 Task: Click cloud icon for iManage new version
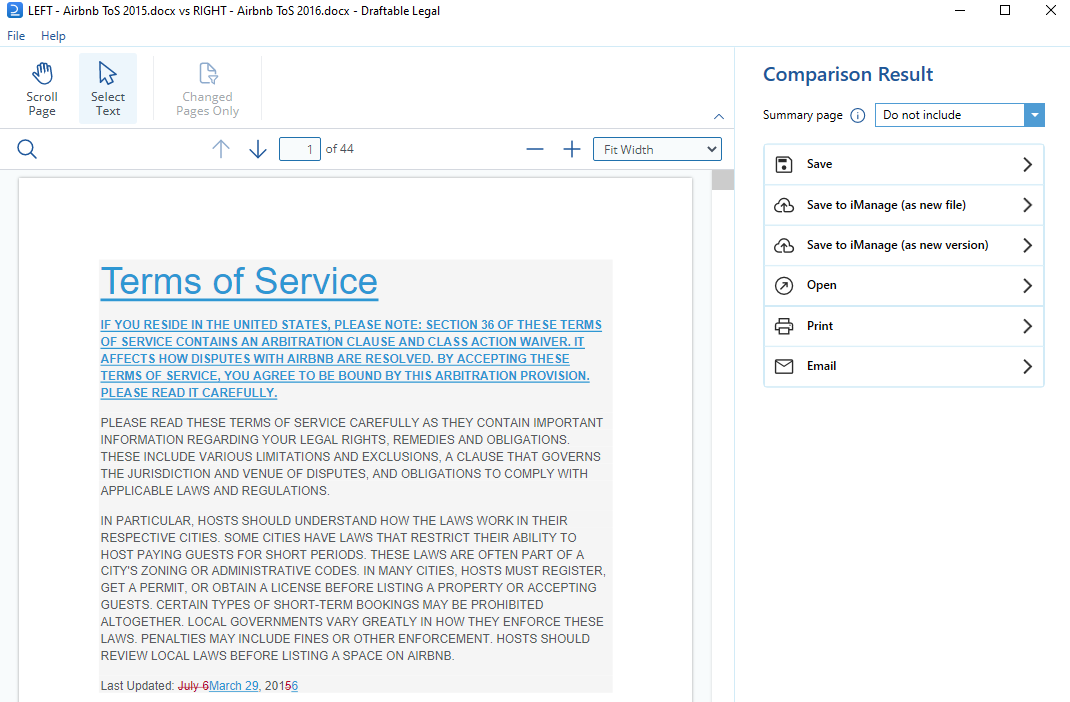pyautogui.click(x=784, y=246)
